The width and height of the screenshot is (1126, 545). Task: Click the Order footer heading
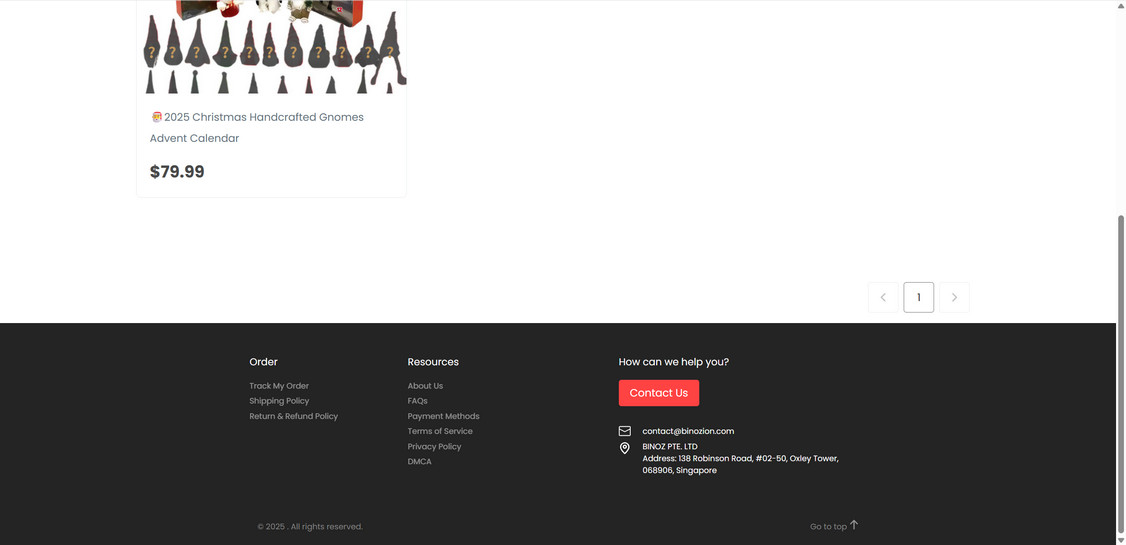(263, 362)
